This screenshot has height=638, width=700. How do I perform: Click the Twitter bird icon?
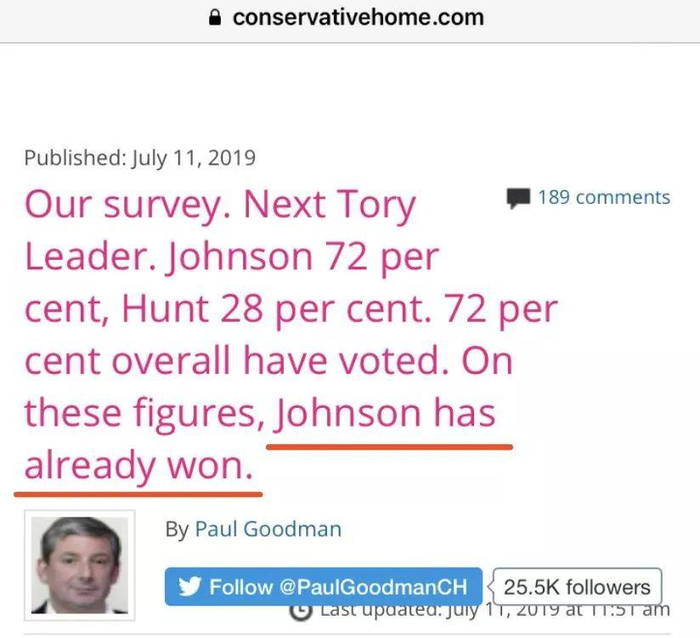(x=190, y=587)
